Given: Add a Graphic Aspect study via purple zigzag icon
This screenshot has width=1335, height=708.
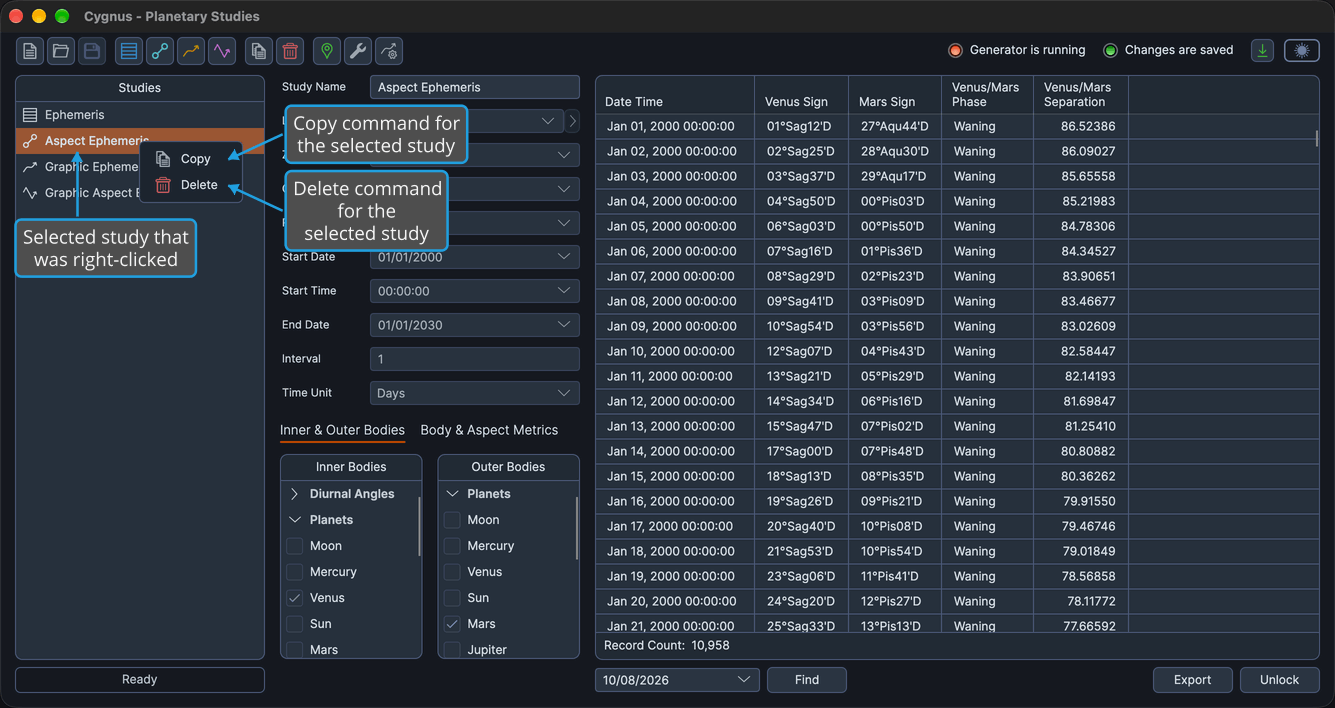Looking at the screenshot, I should 221,51.
